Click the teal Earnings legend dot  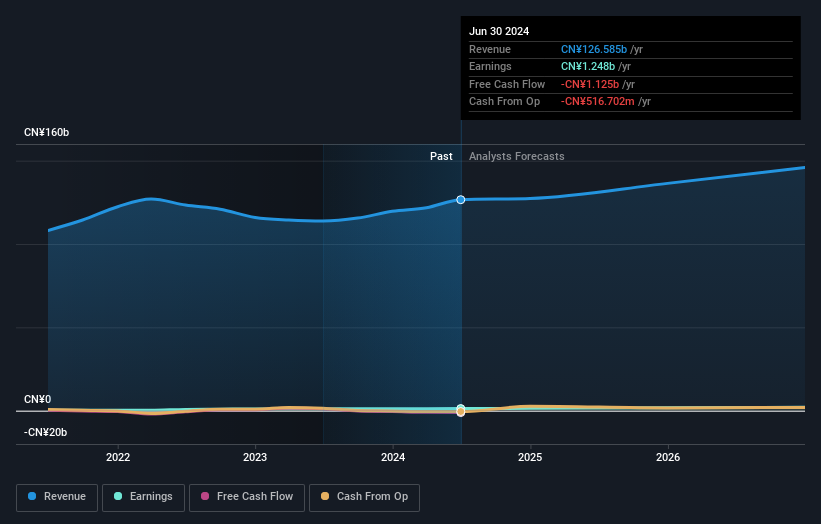118,496
